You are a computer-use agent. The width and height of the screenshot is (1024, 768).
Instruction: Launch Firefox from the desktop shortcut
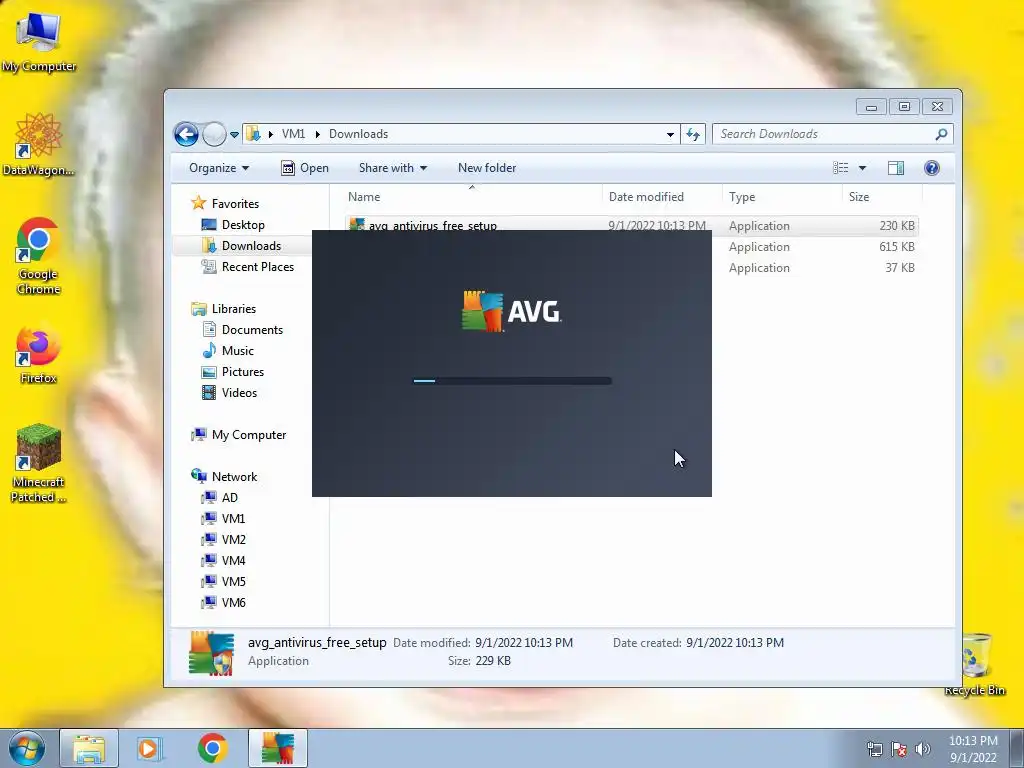[x=39, y=355]
